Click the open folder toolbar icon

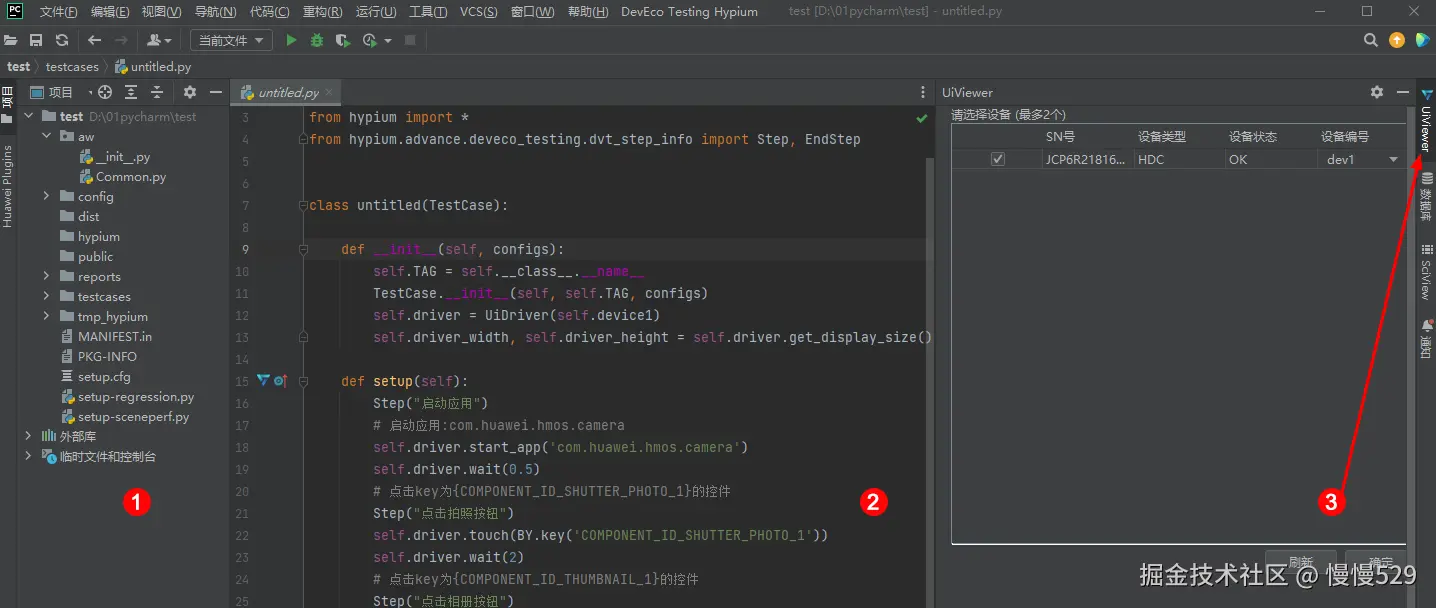[x=11, y=40]
